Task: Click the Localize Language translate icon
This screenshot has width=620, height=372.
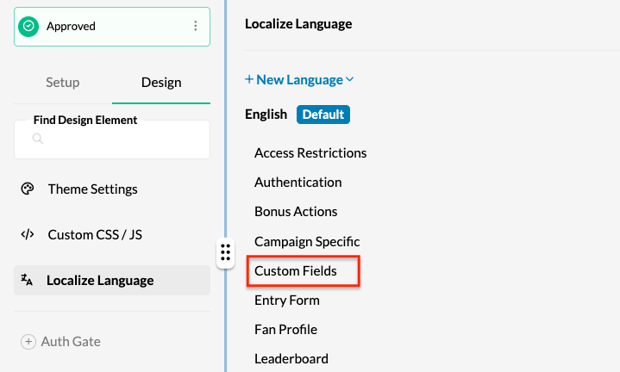Action: tap(27, 280)
